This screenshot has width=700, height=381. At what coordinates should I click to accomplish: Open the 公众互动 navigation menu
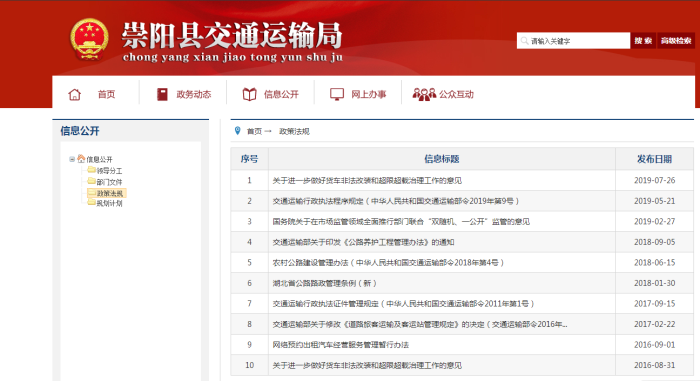456,94
